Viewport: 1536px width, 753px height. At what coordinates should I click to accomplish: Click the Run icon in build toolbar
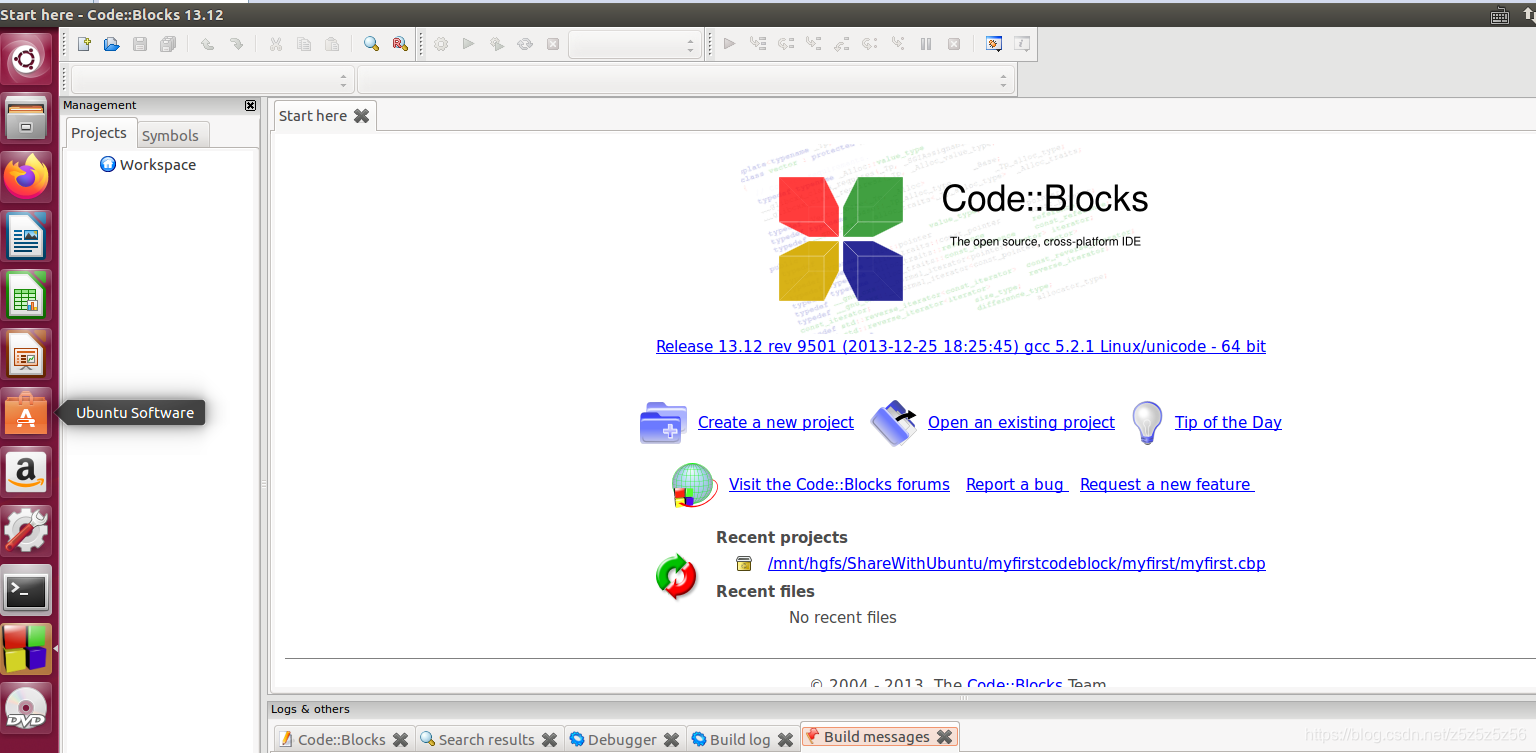pyautogui.click(x=468, y=44)
